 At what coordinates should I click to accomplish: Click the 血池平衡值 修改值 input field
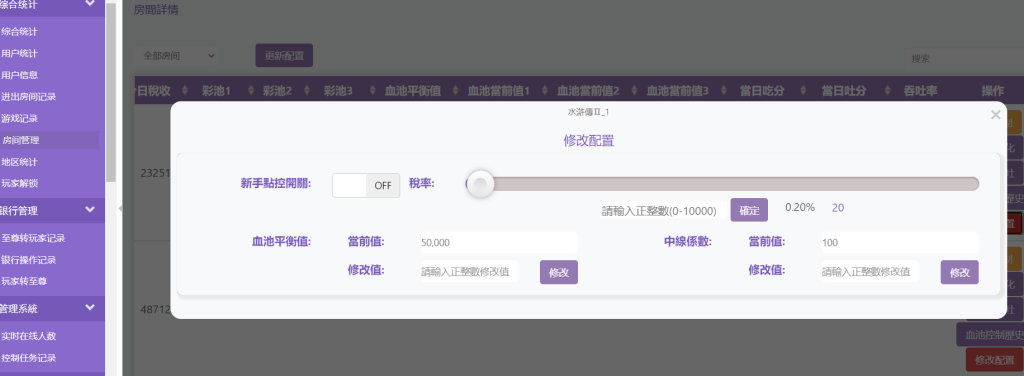(x=470, y=272)
